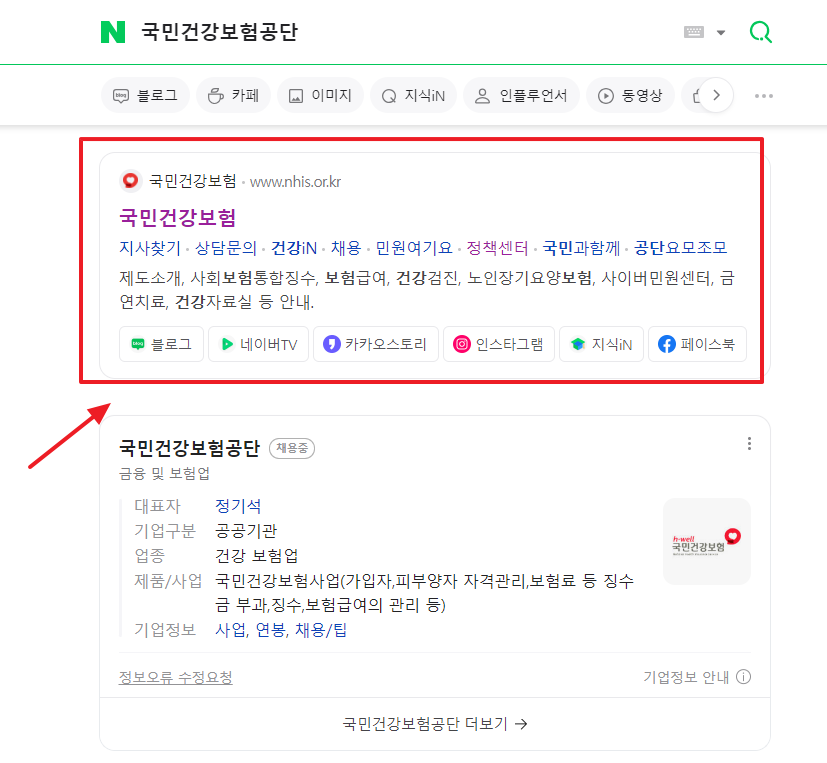Click the 금융 및 보험업 category text
This screenshot has height=763, width=827.
click(x=165, y=473)
